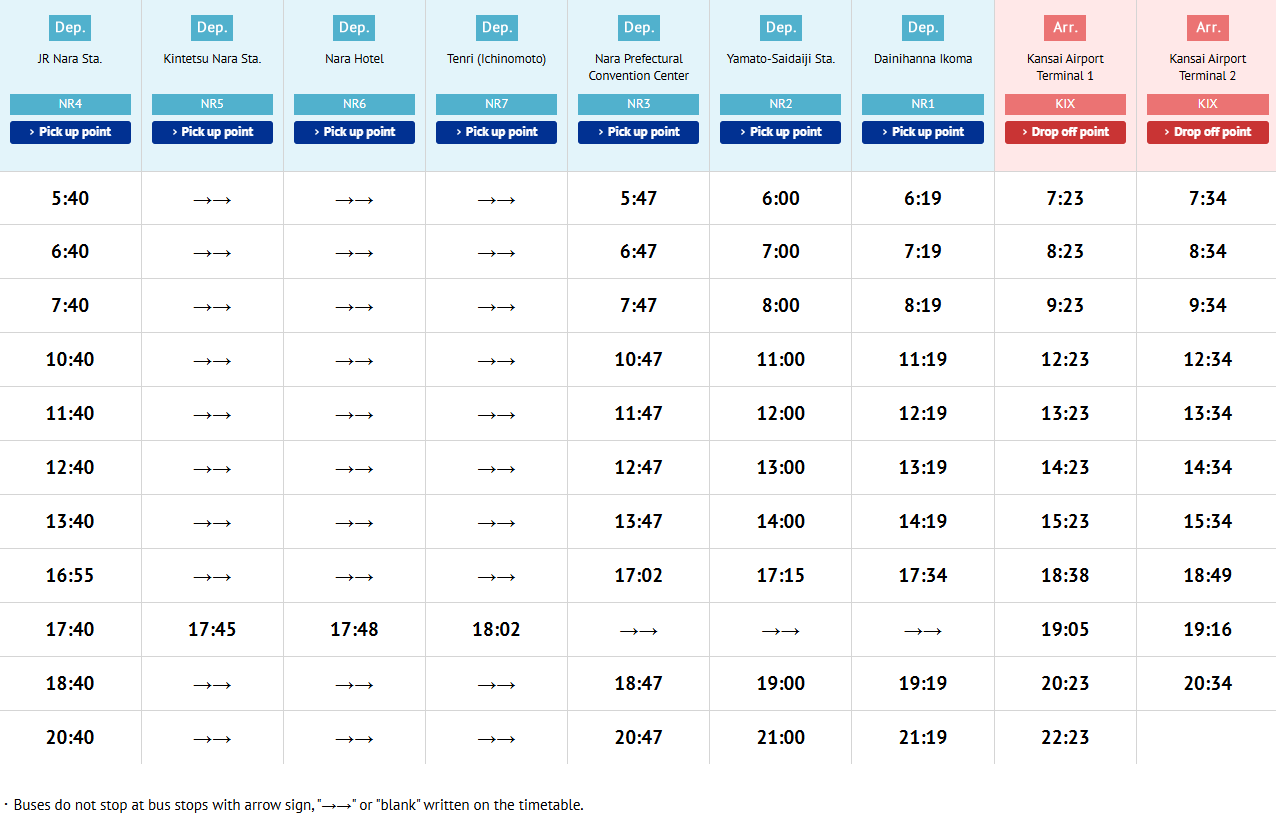
Task: Click Arr. badge above Kansai Airport Terminal 2
Action: pos(1207,27)
